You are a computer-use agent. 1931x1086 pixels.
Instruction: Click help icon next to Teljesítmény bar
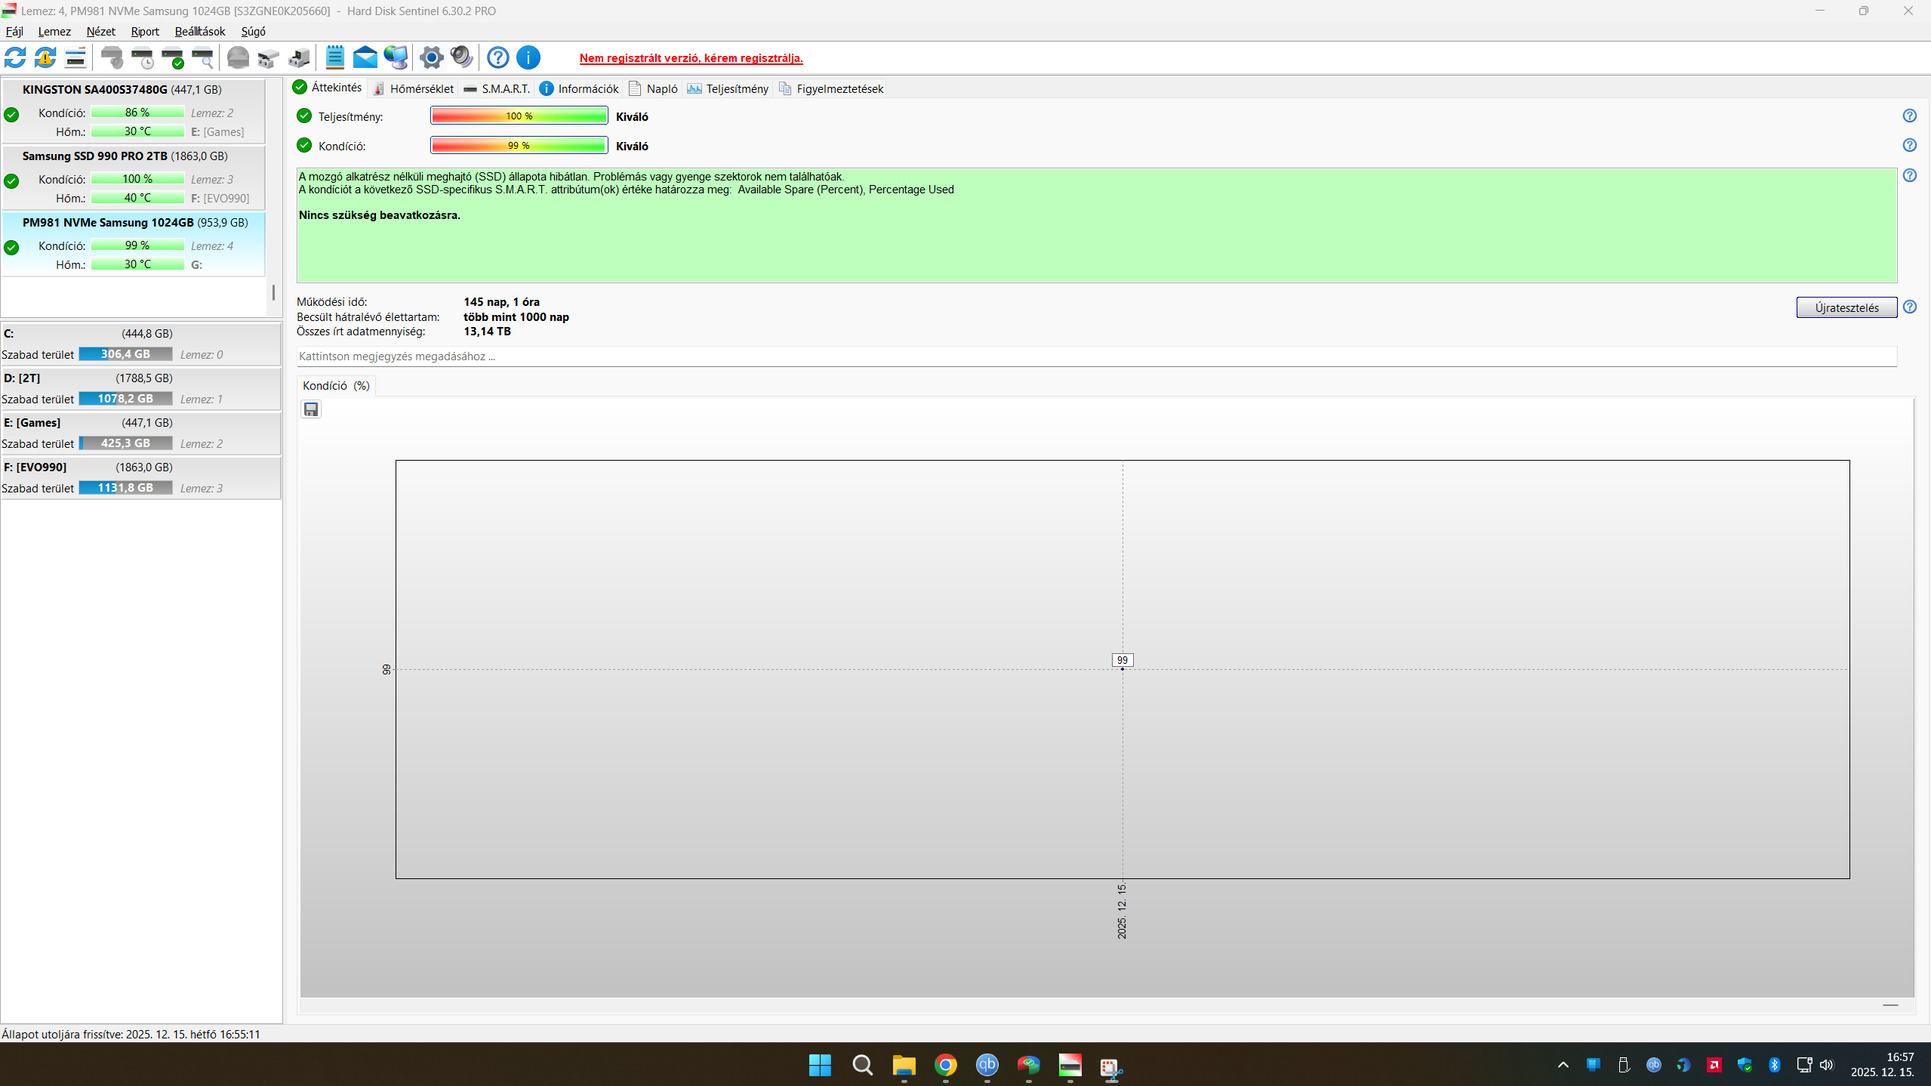(x=1909, y=116)
